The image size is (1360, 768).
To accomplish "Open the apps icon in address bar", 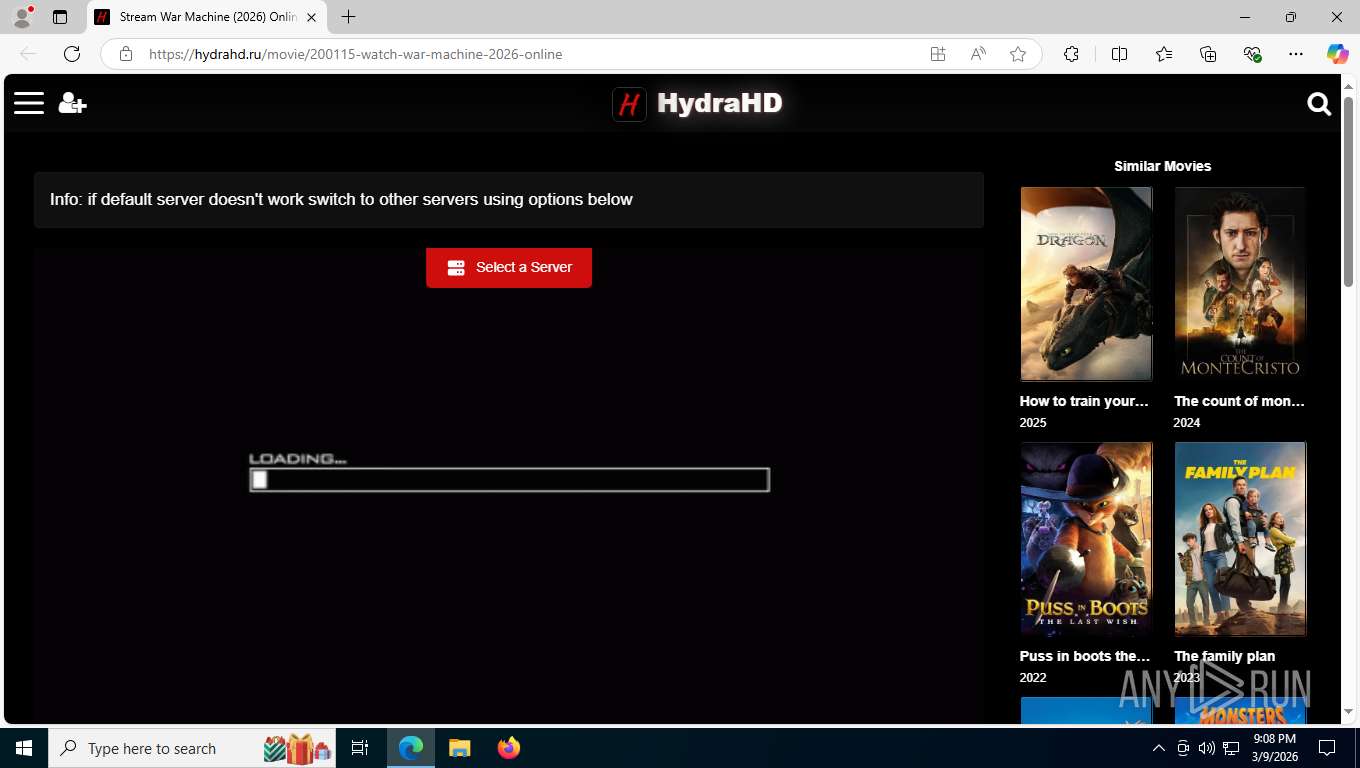I will [x=938, y=54].
